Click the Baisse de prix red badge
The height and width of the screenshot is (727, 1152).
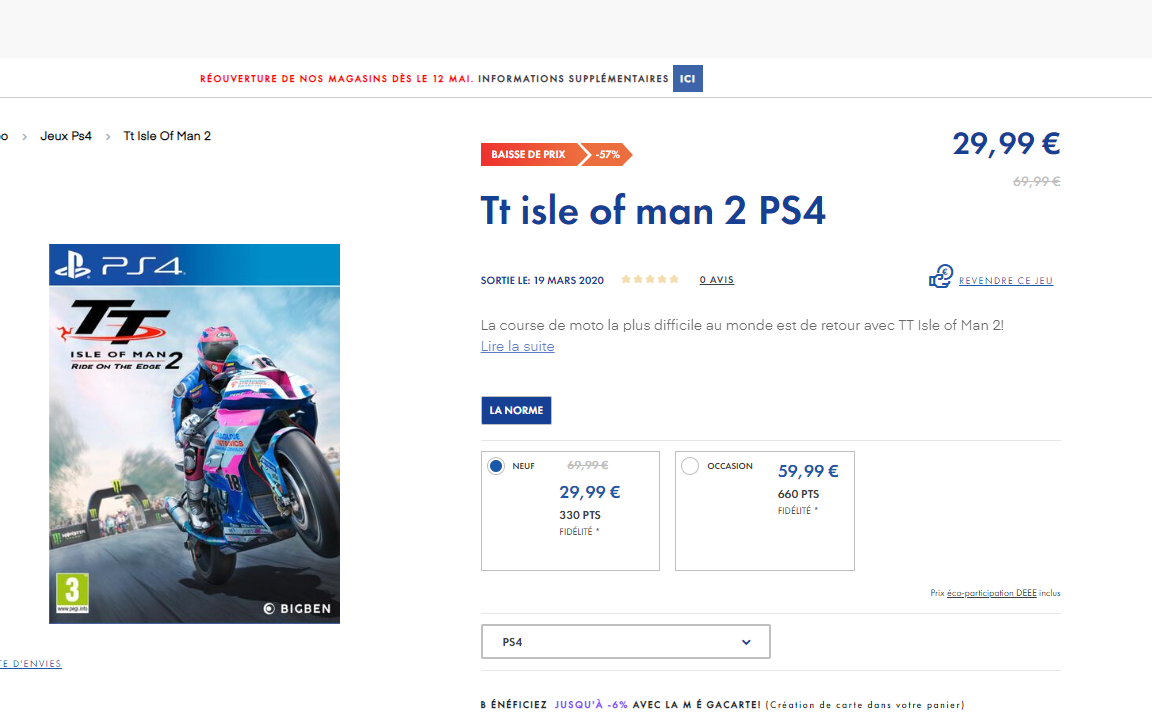click(x=529, y=155)
